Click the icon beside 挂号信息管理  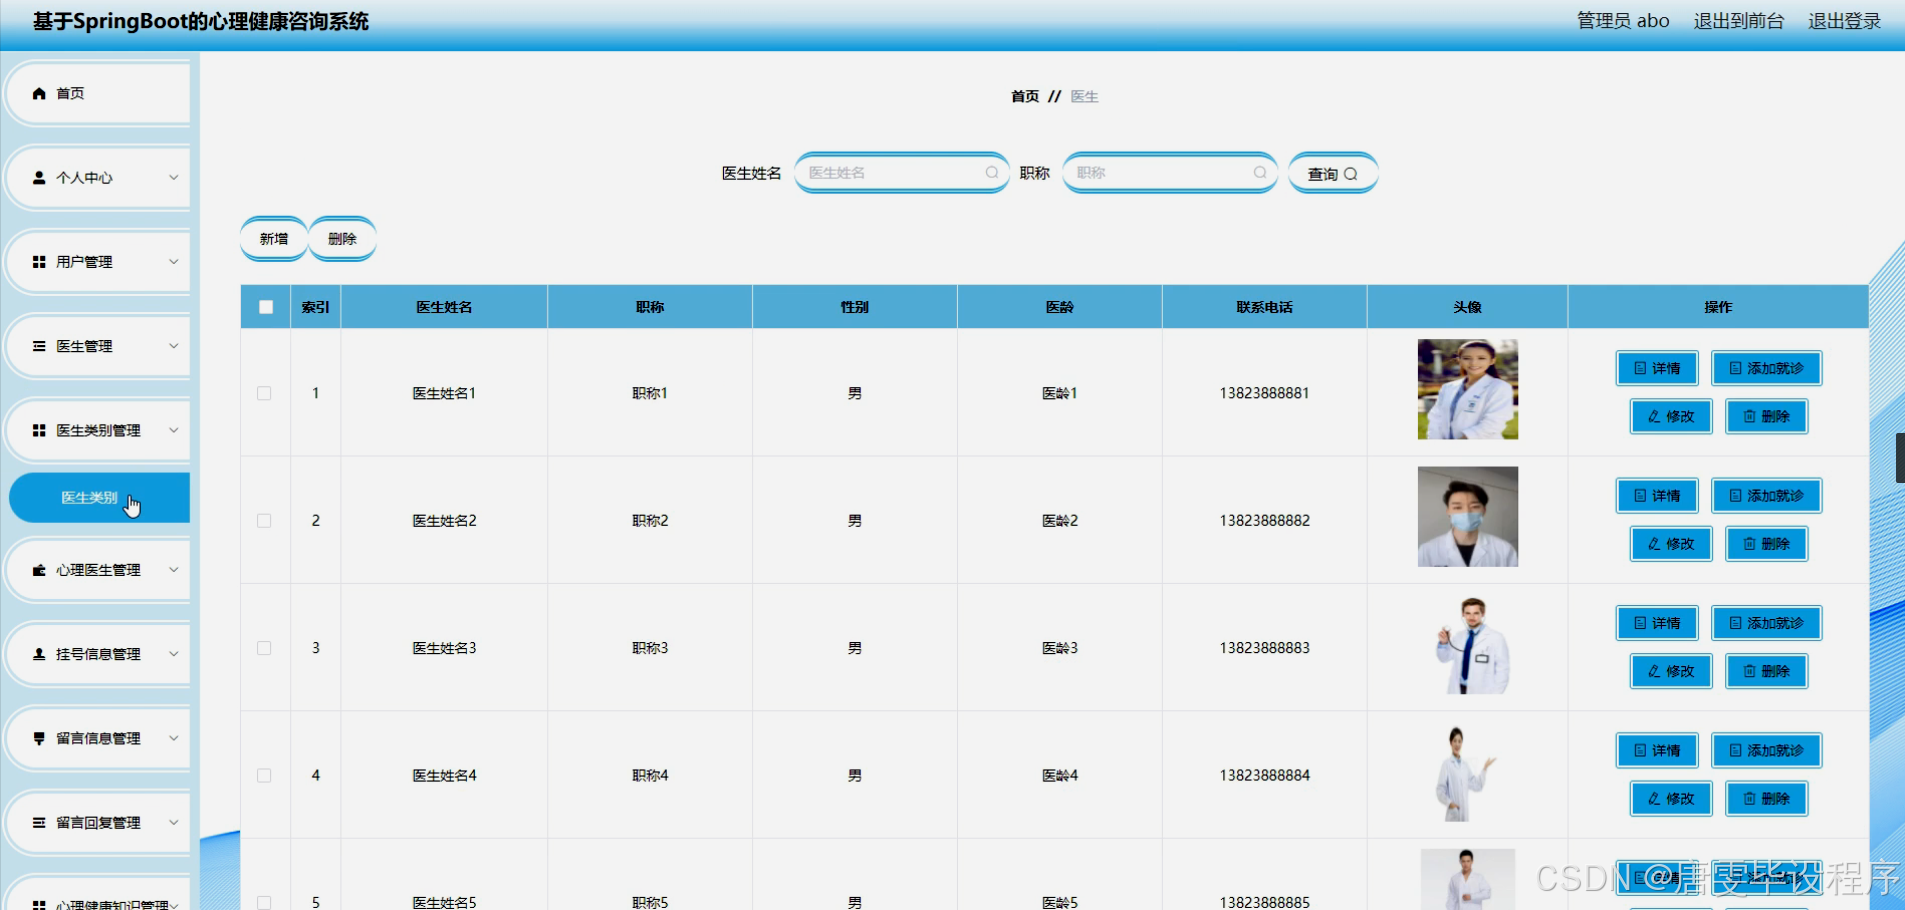point(39,654)
